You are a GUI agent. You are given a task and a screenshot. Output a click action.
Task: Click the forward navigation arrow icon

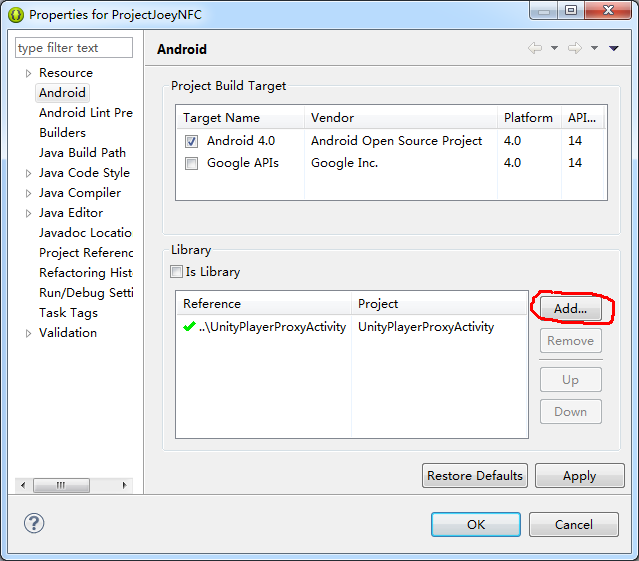pyautogui.click(x=574, y=48)
